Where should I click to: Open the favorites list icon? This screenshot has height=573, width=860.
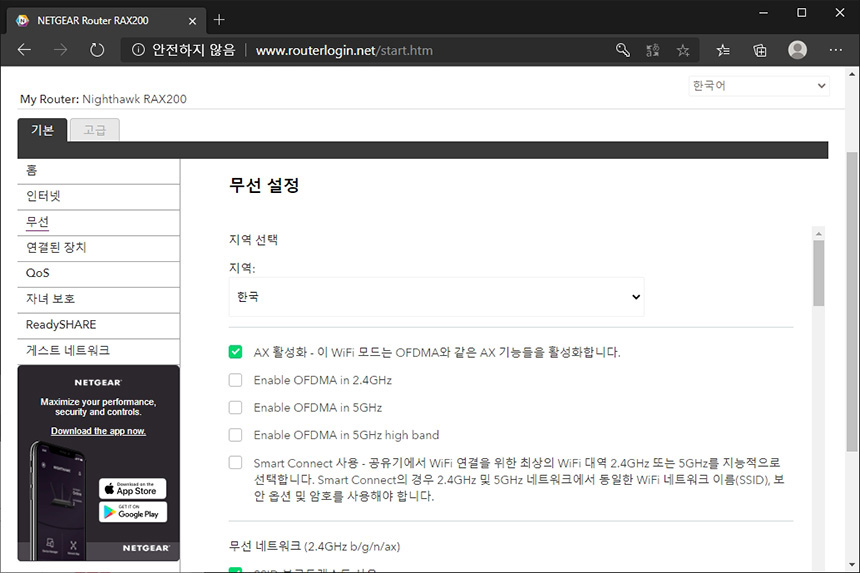pyautogui.click(x=723, y=50)
